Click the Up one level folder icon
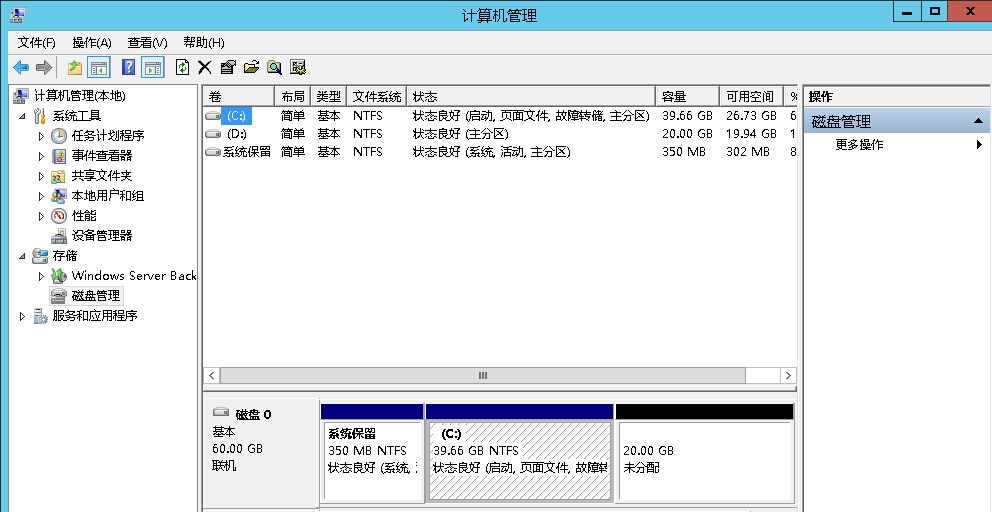992x512 pixels. pyautogui.click(x=75, y=67)
